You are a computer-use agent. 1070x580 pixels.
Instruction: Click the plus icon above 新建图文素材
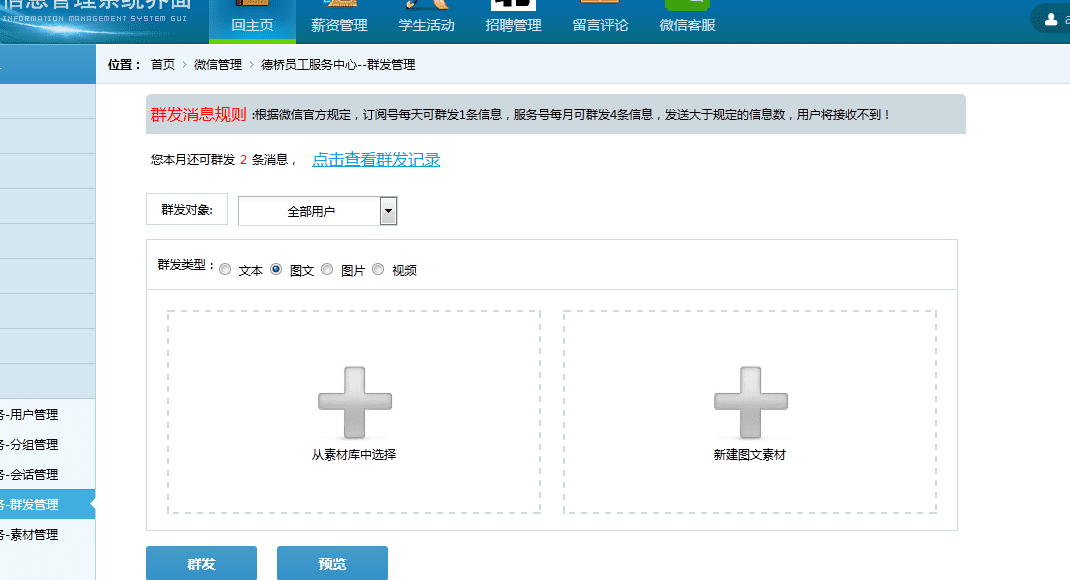click(x=751, y=402)
